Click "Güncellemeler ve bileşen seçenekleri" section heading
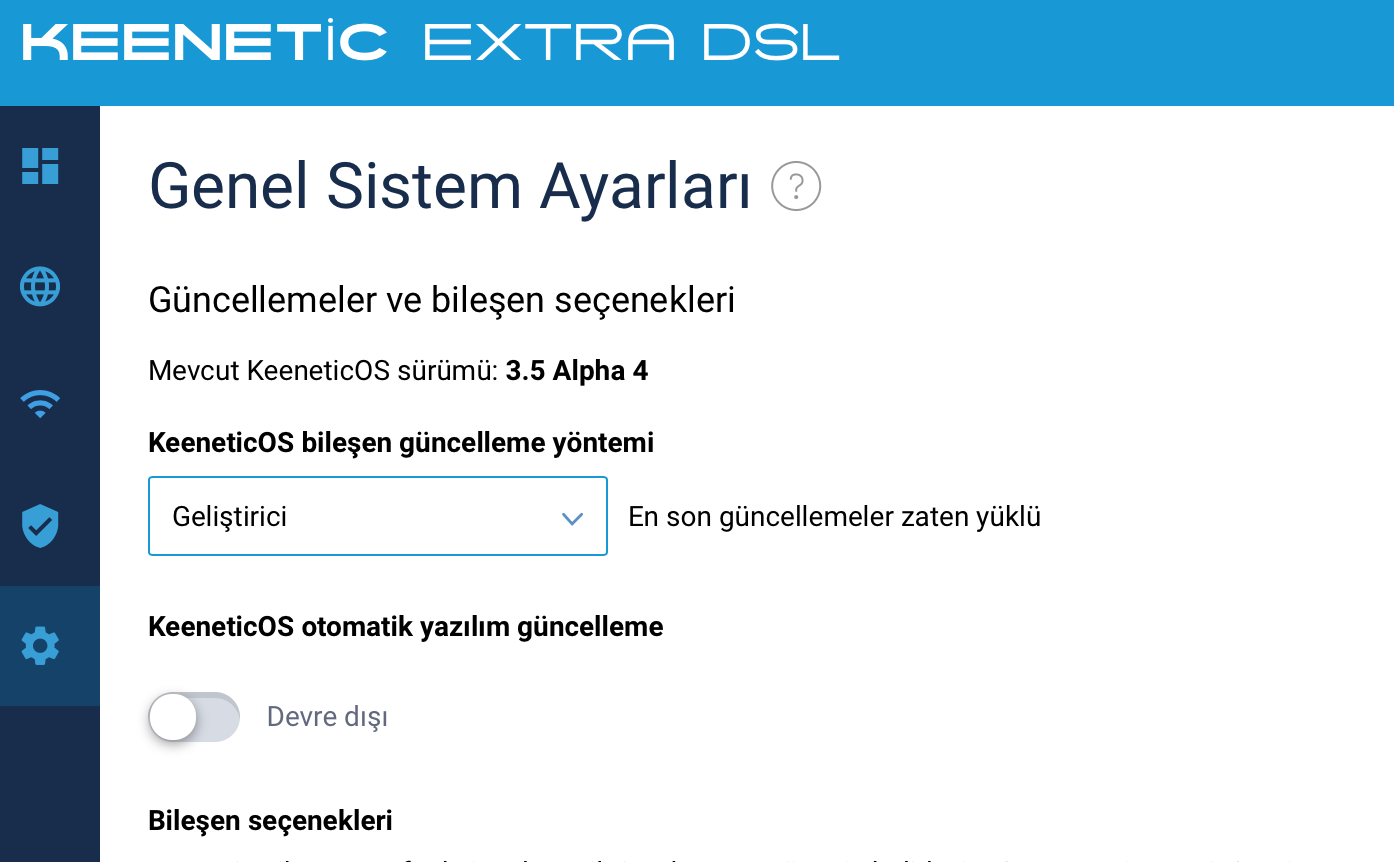 [x=442, y=300]
